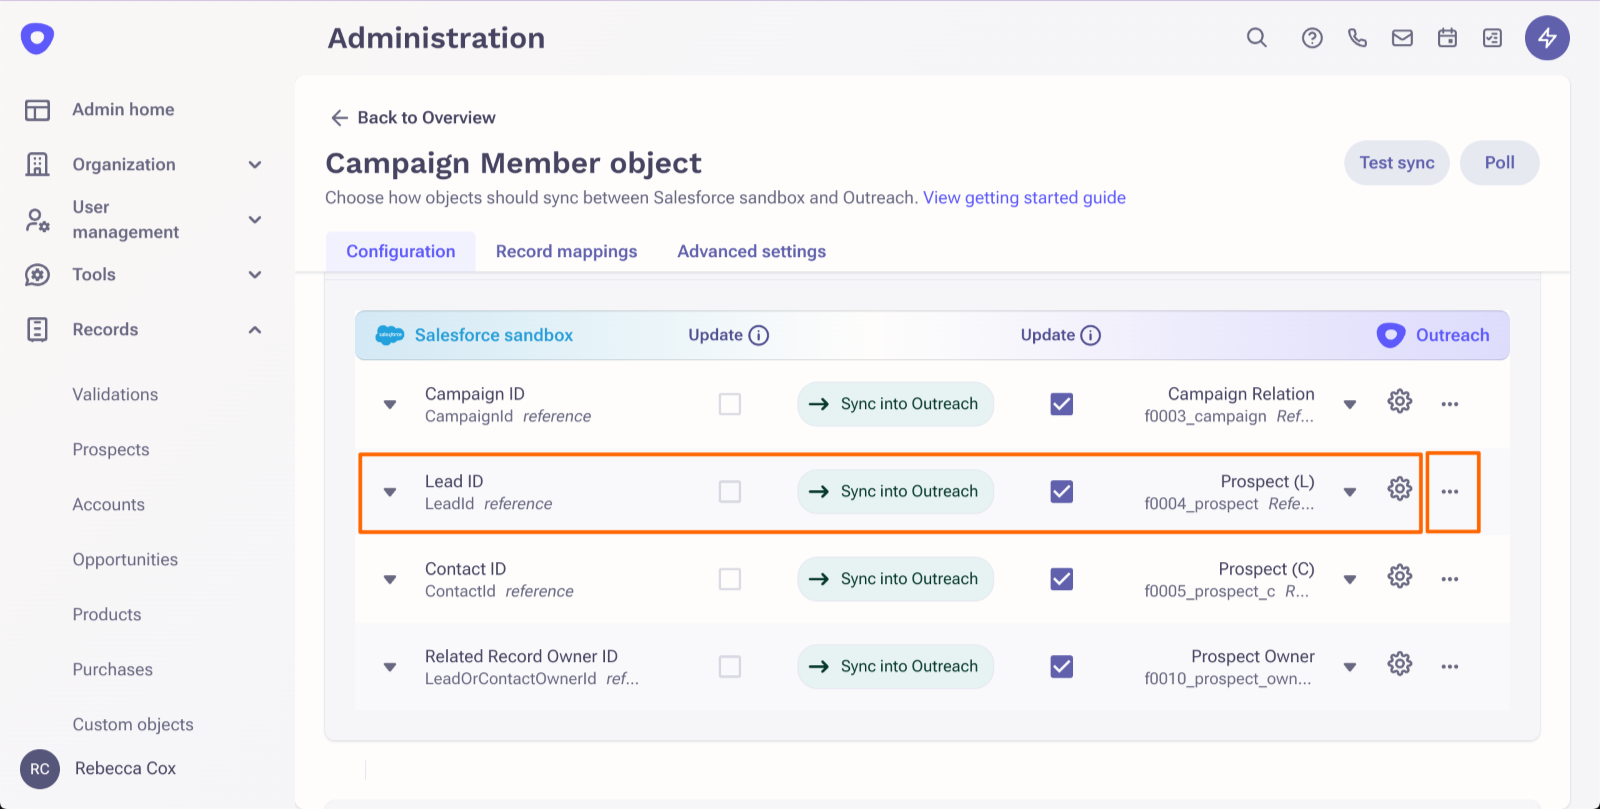Image resolution: width=1600 pixels, height=809 pixels.
Task: Open the search icon in header
Action: [x=1257, y=38]
